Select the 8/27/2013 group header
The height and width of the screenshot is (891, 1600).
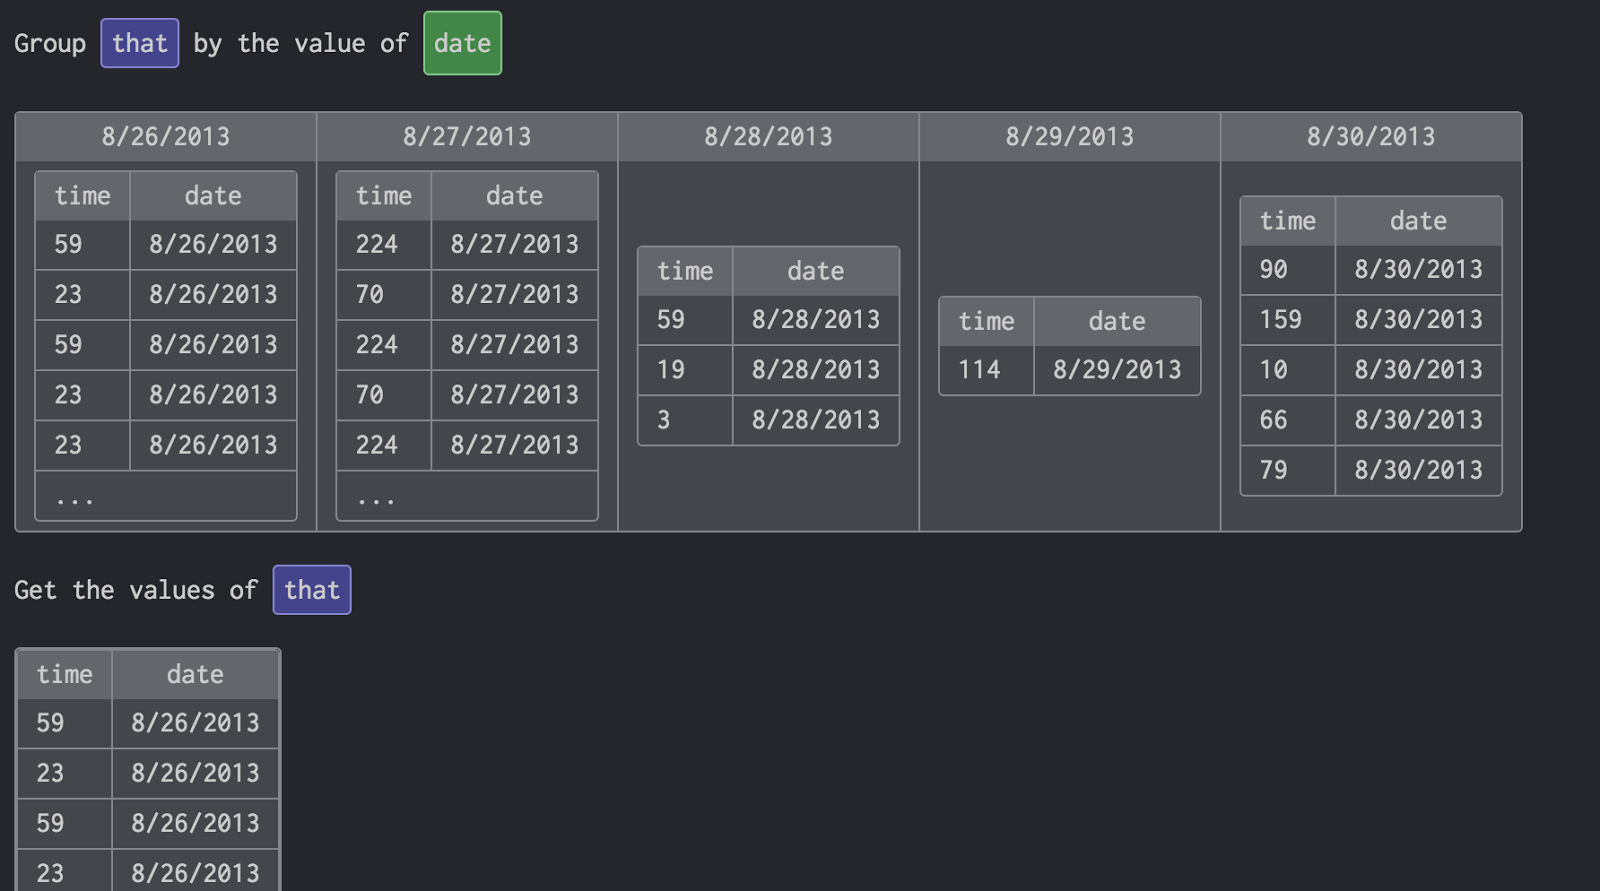tap(467, 137)
